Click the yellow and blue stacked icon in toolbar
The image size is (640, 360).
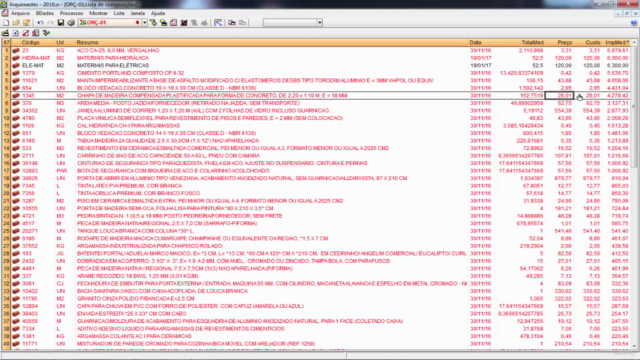tap(163, 23)
